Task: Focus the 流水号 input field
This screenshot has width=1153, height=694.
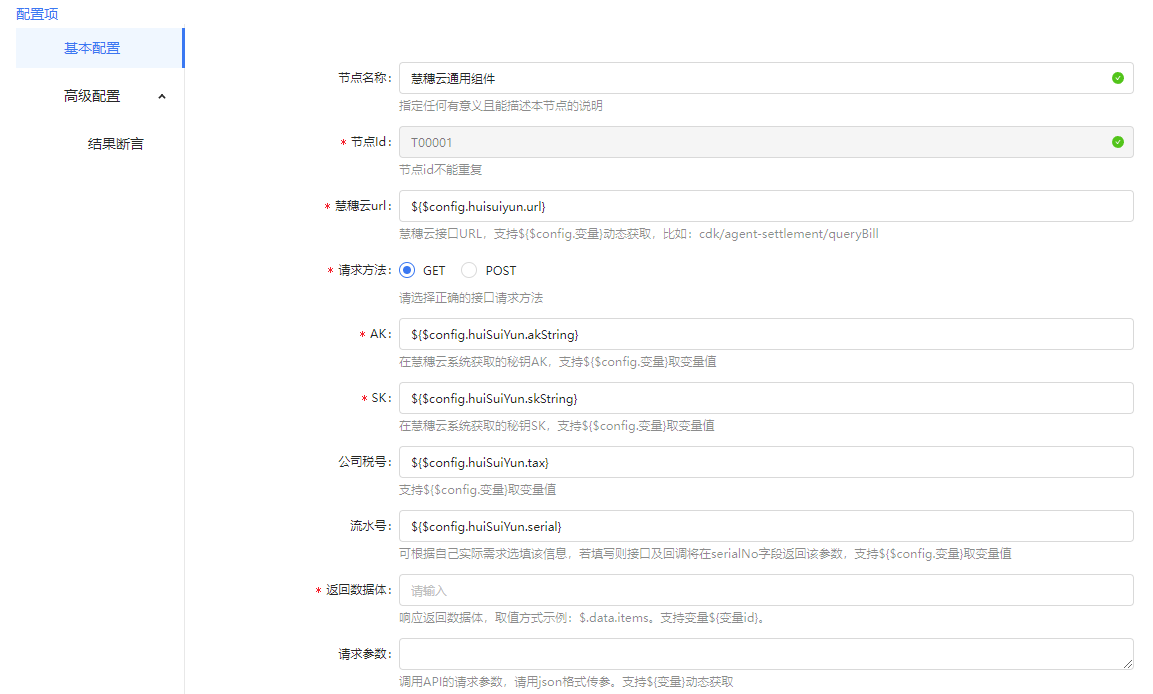Action: pos(765,526)
